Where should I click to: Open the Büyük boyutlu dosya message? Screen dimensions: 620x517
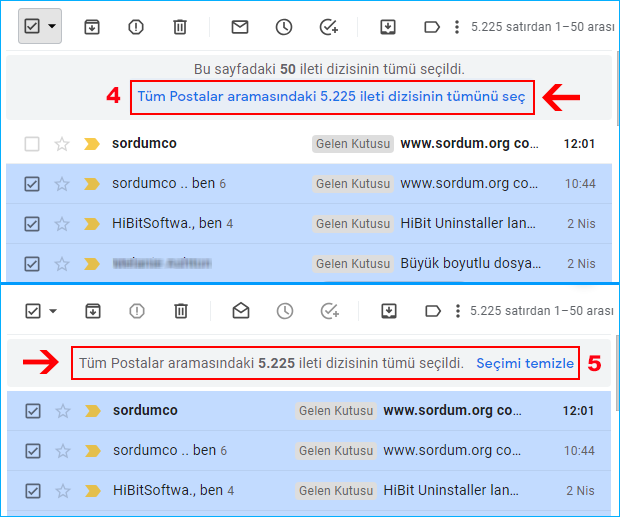click(471, 263)
